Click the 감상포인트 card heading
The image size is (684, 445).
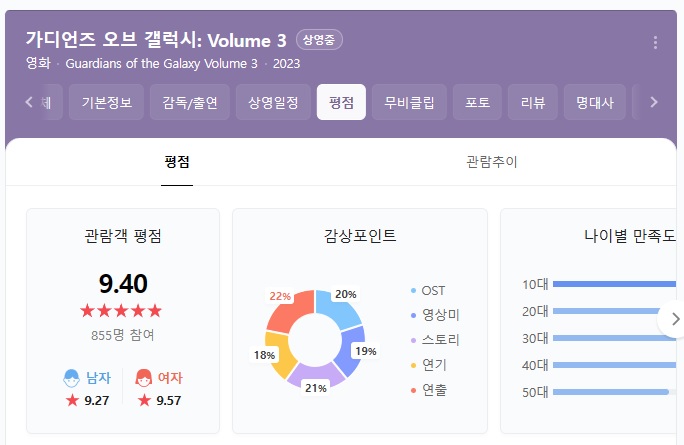tap(360, 236)
